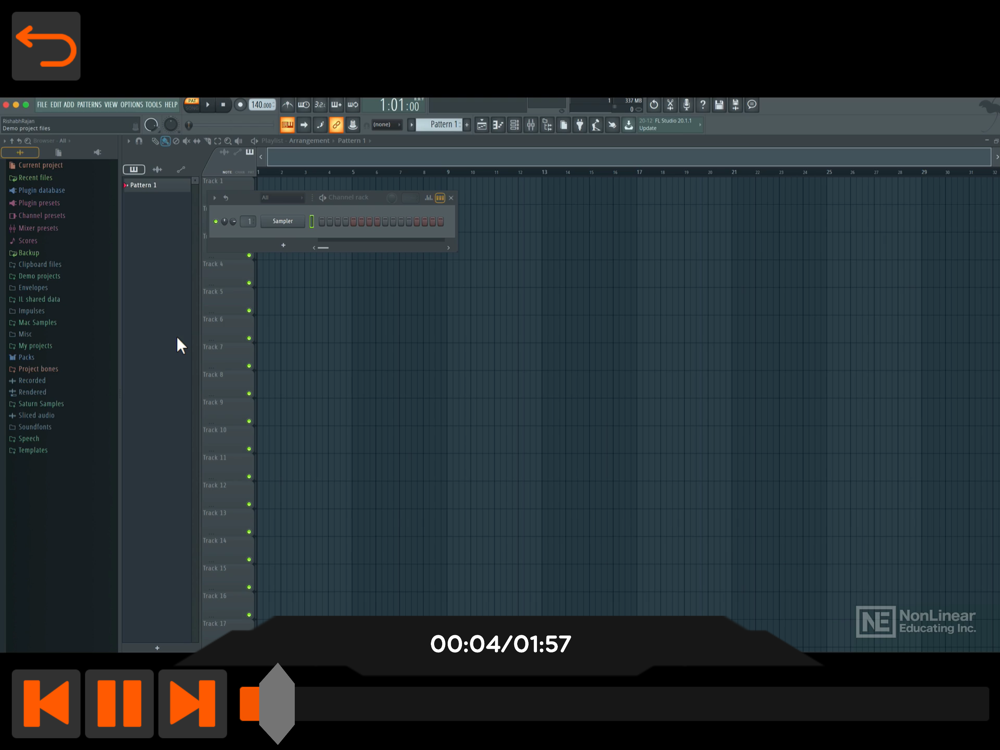Expand the Demo projects folder

coord(34,276)
